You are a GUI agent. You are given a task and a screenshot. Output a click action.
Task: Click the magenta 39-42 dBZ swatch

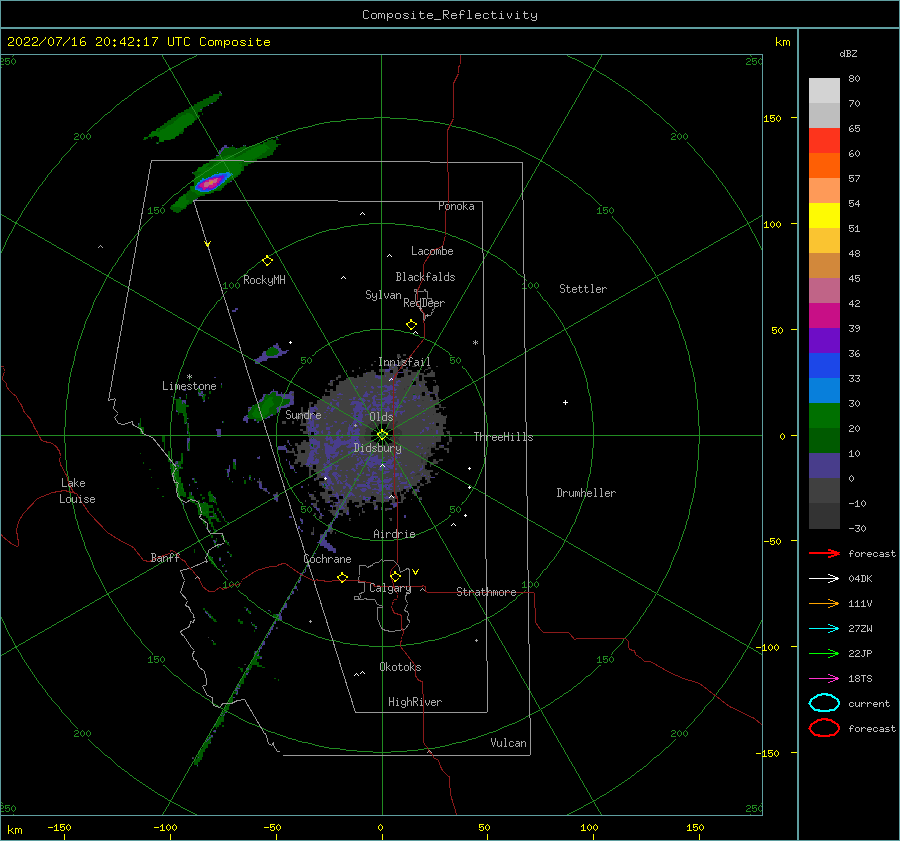824,316
